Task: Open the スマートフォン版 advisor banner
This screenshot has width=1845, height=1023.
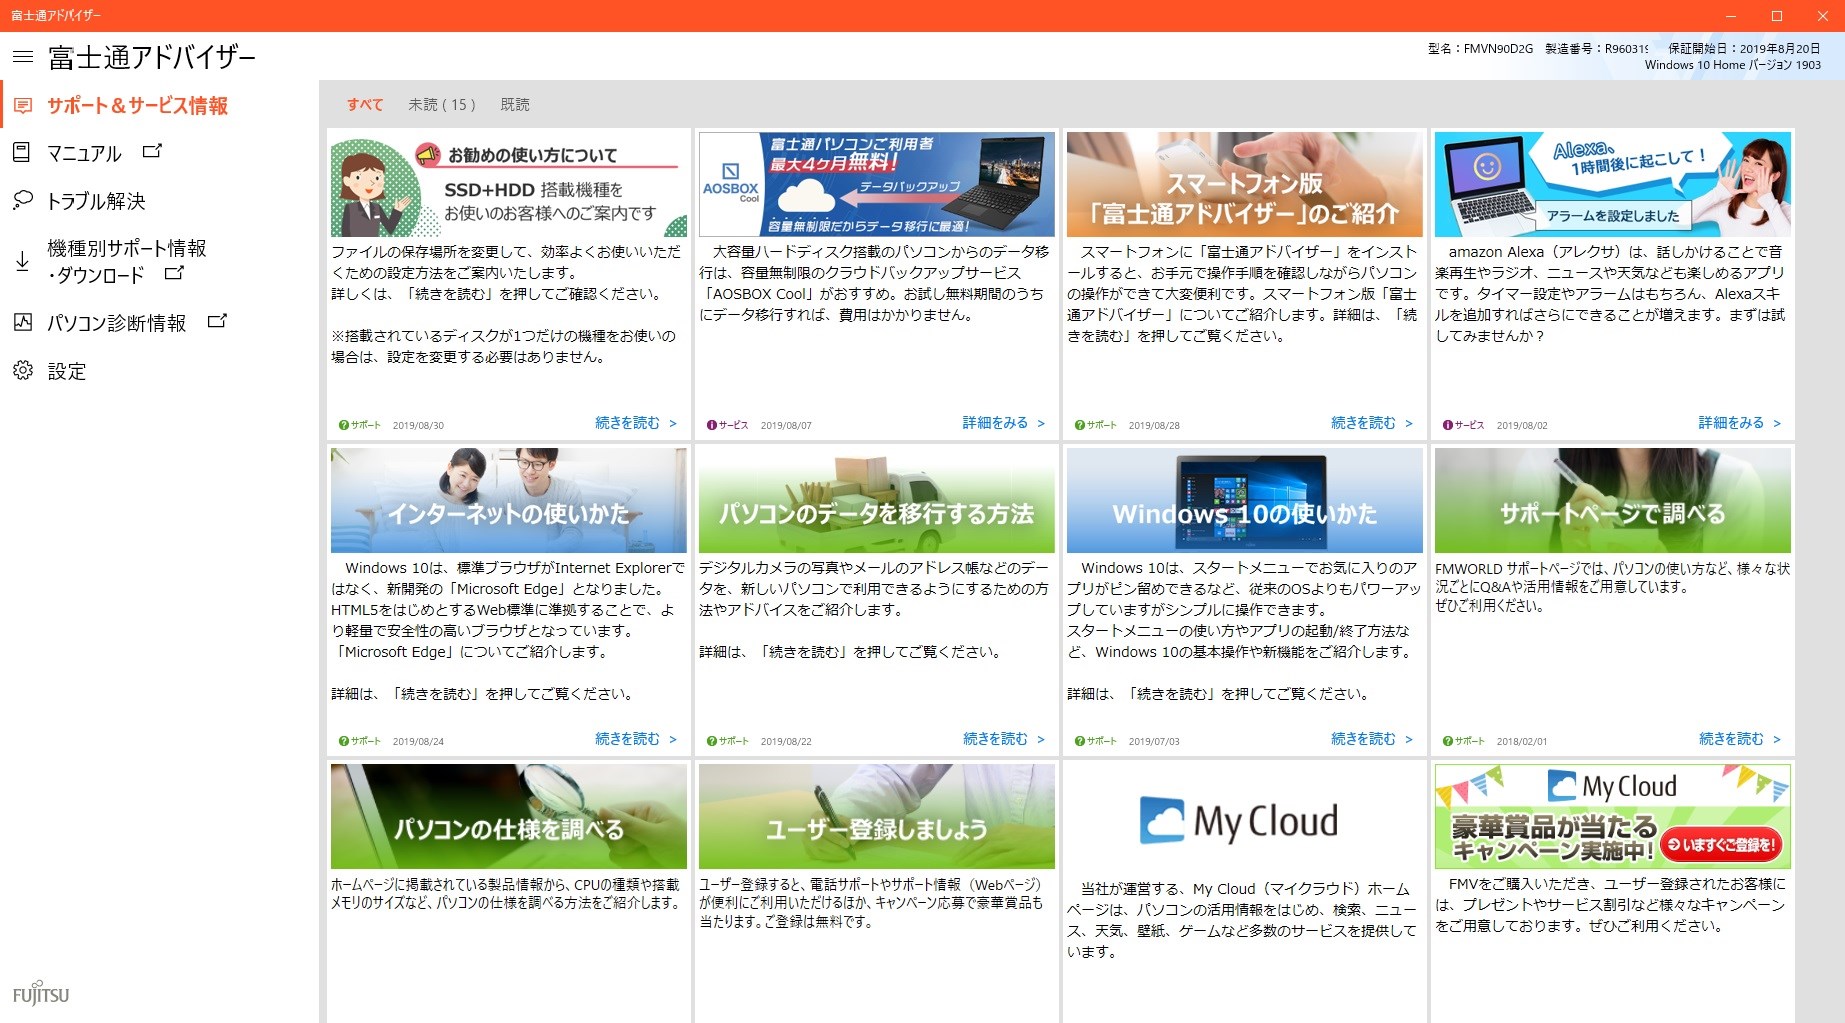Action: [1245, 185]
